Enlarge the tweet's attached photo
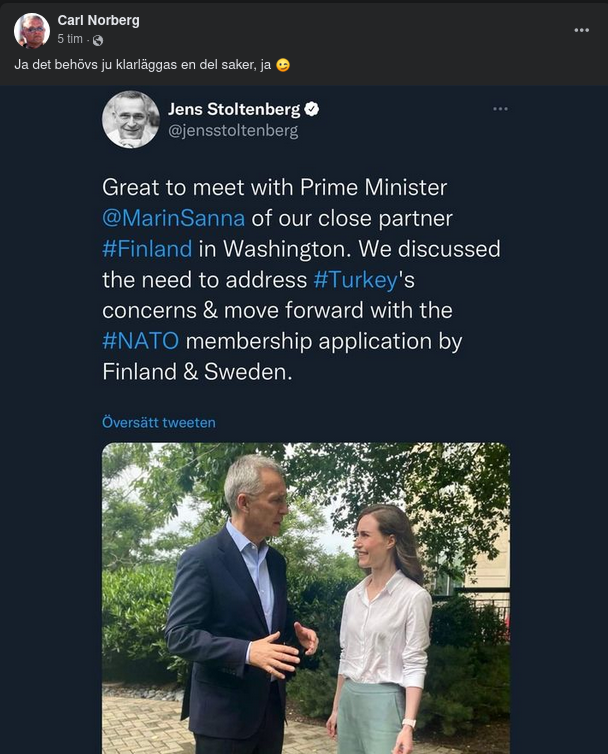Screen dimensions: 608x754 305,598
